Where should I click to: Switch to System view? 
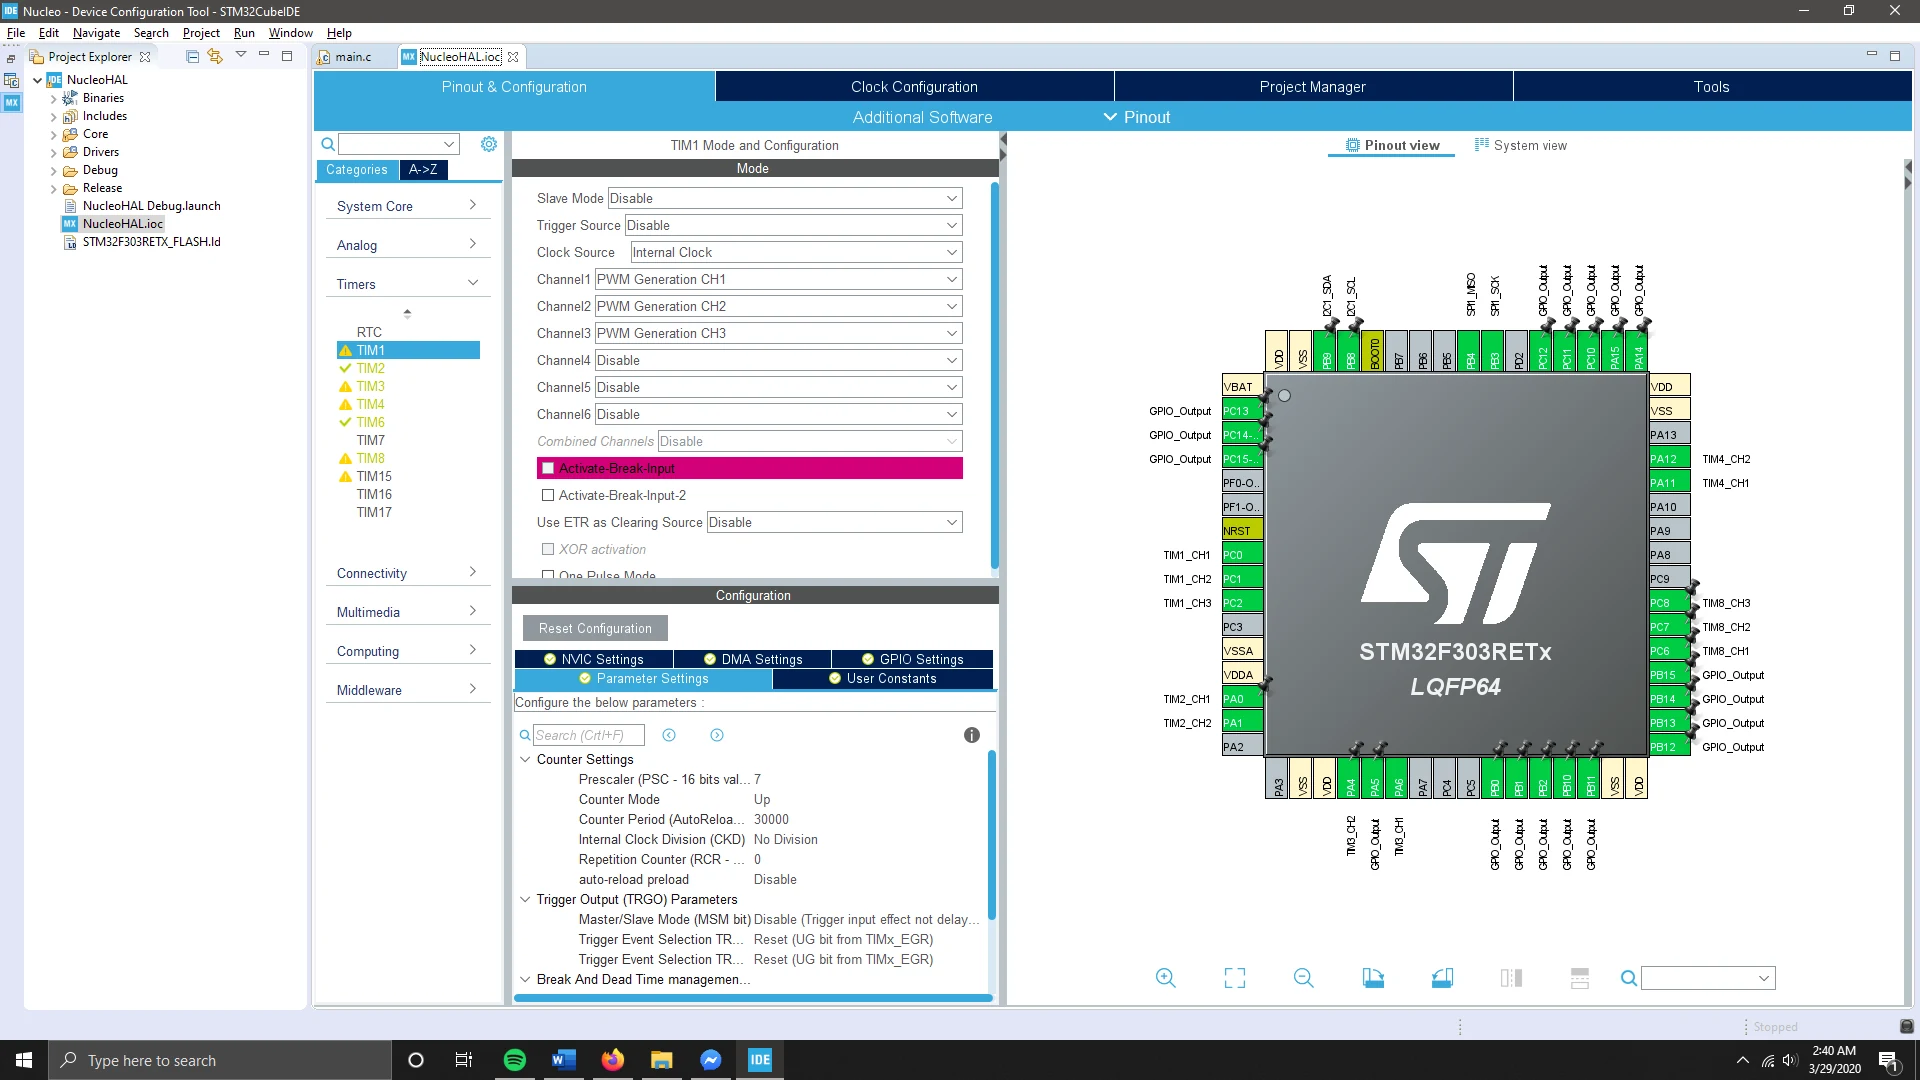tap(1521, 145)
